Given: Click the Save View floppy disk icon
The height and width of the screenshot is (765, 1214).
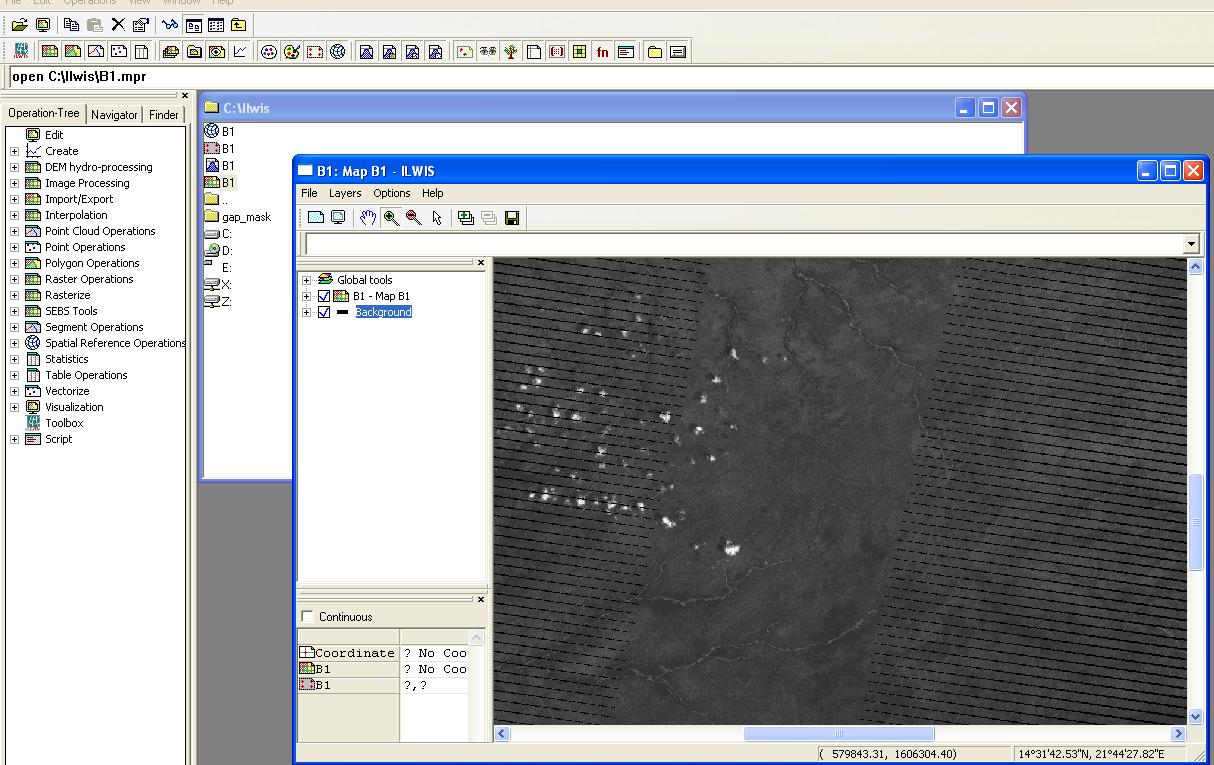Looking at the screenshot, I should (x=512, y=218).
